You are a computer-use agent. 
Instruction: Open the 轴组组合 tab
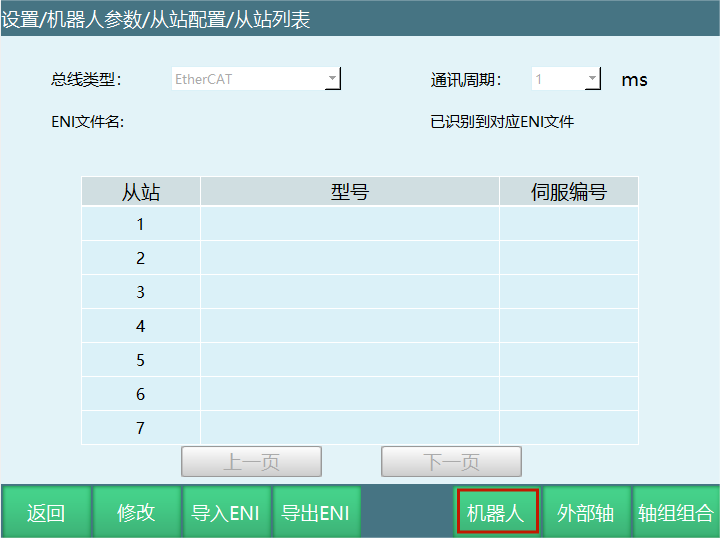pos(676,513)
